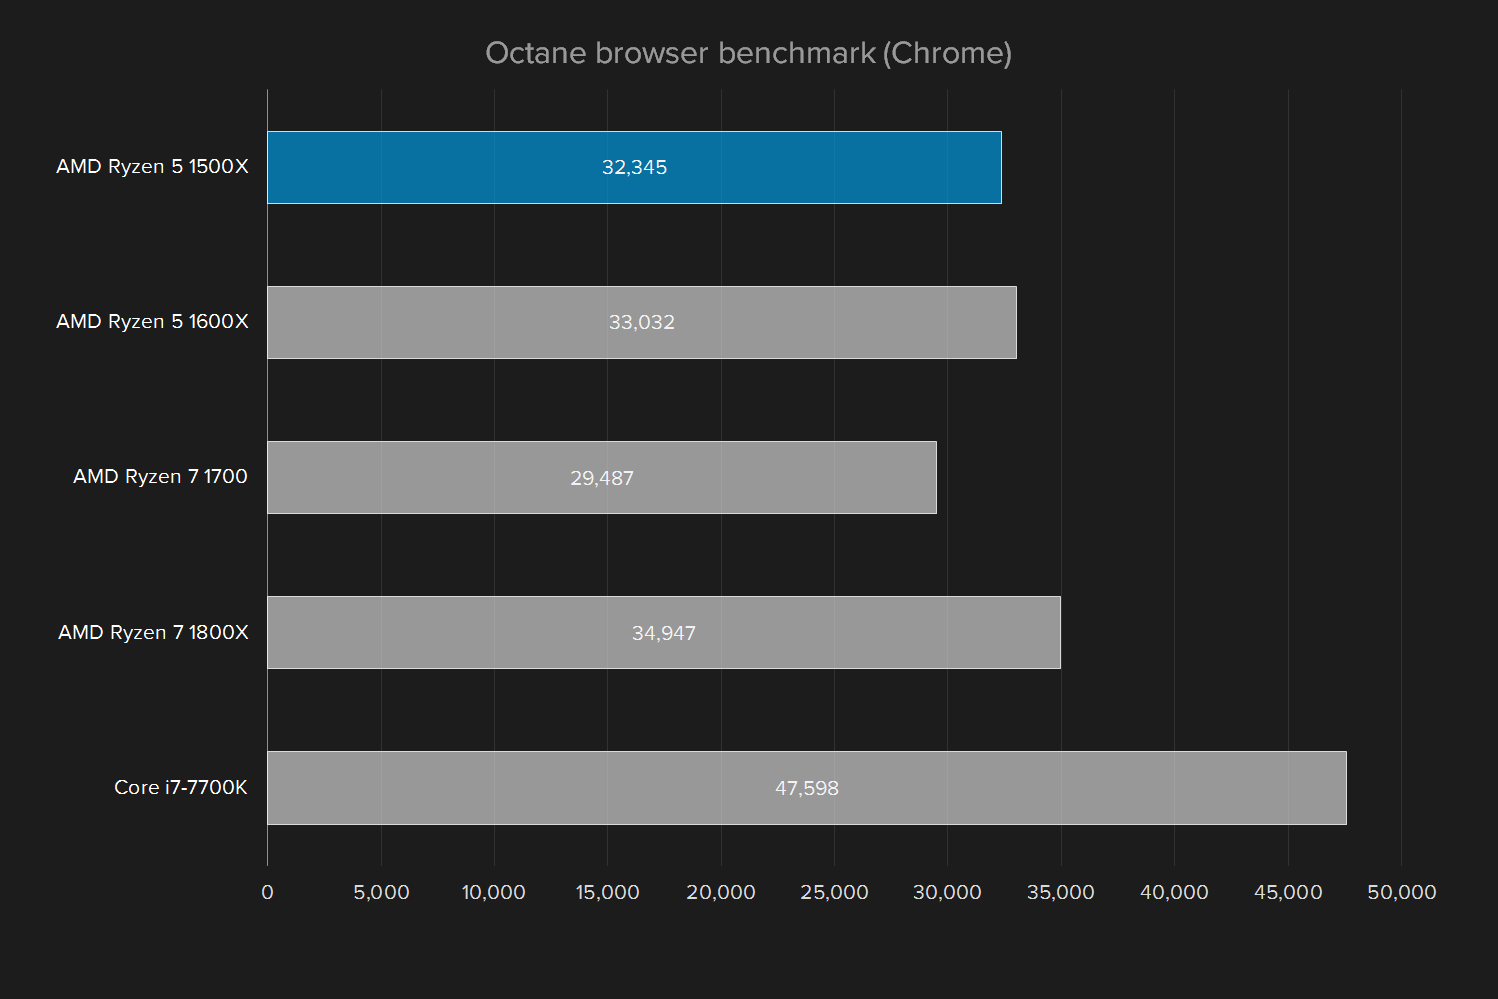1498x999 pixels.
Task: Click the x-axis tick label 25,000
Action: click(x=834, y=892)
